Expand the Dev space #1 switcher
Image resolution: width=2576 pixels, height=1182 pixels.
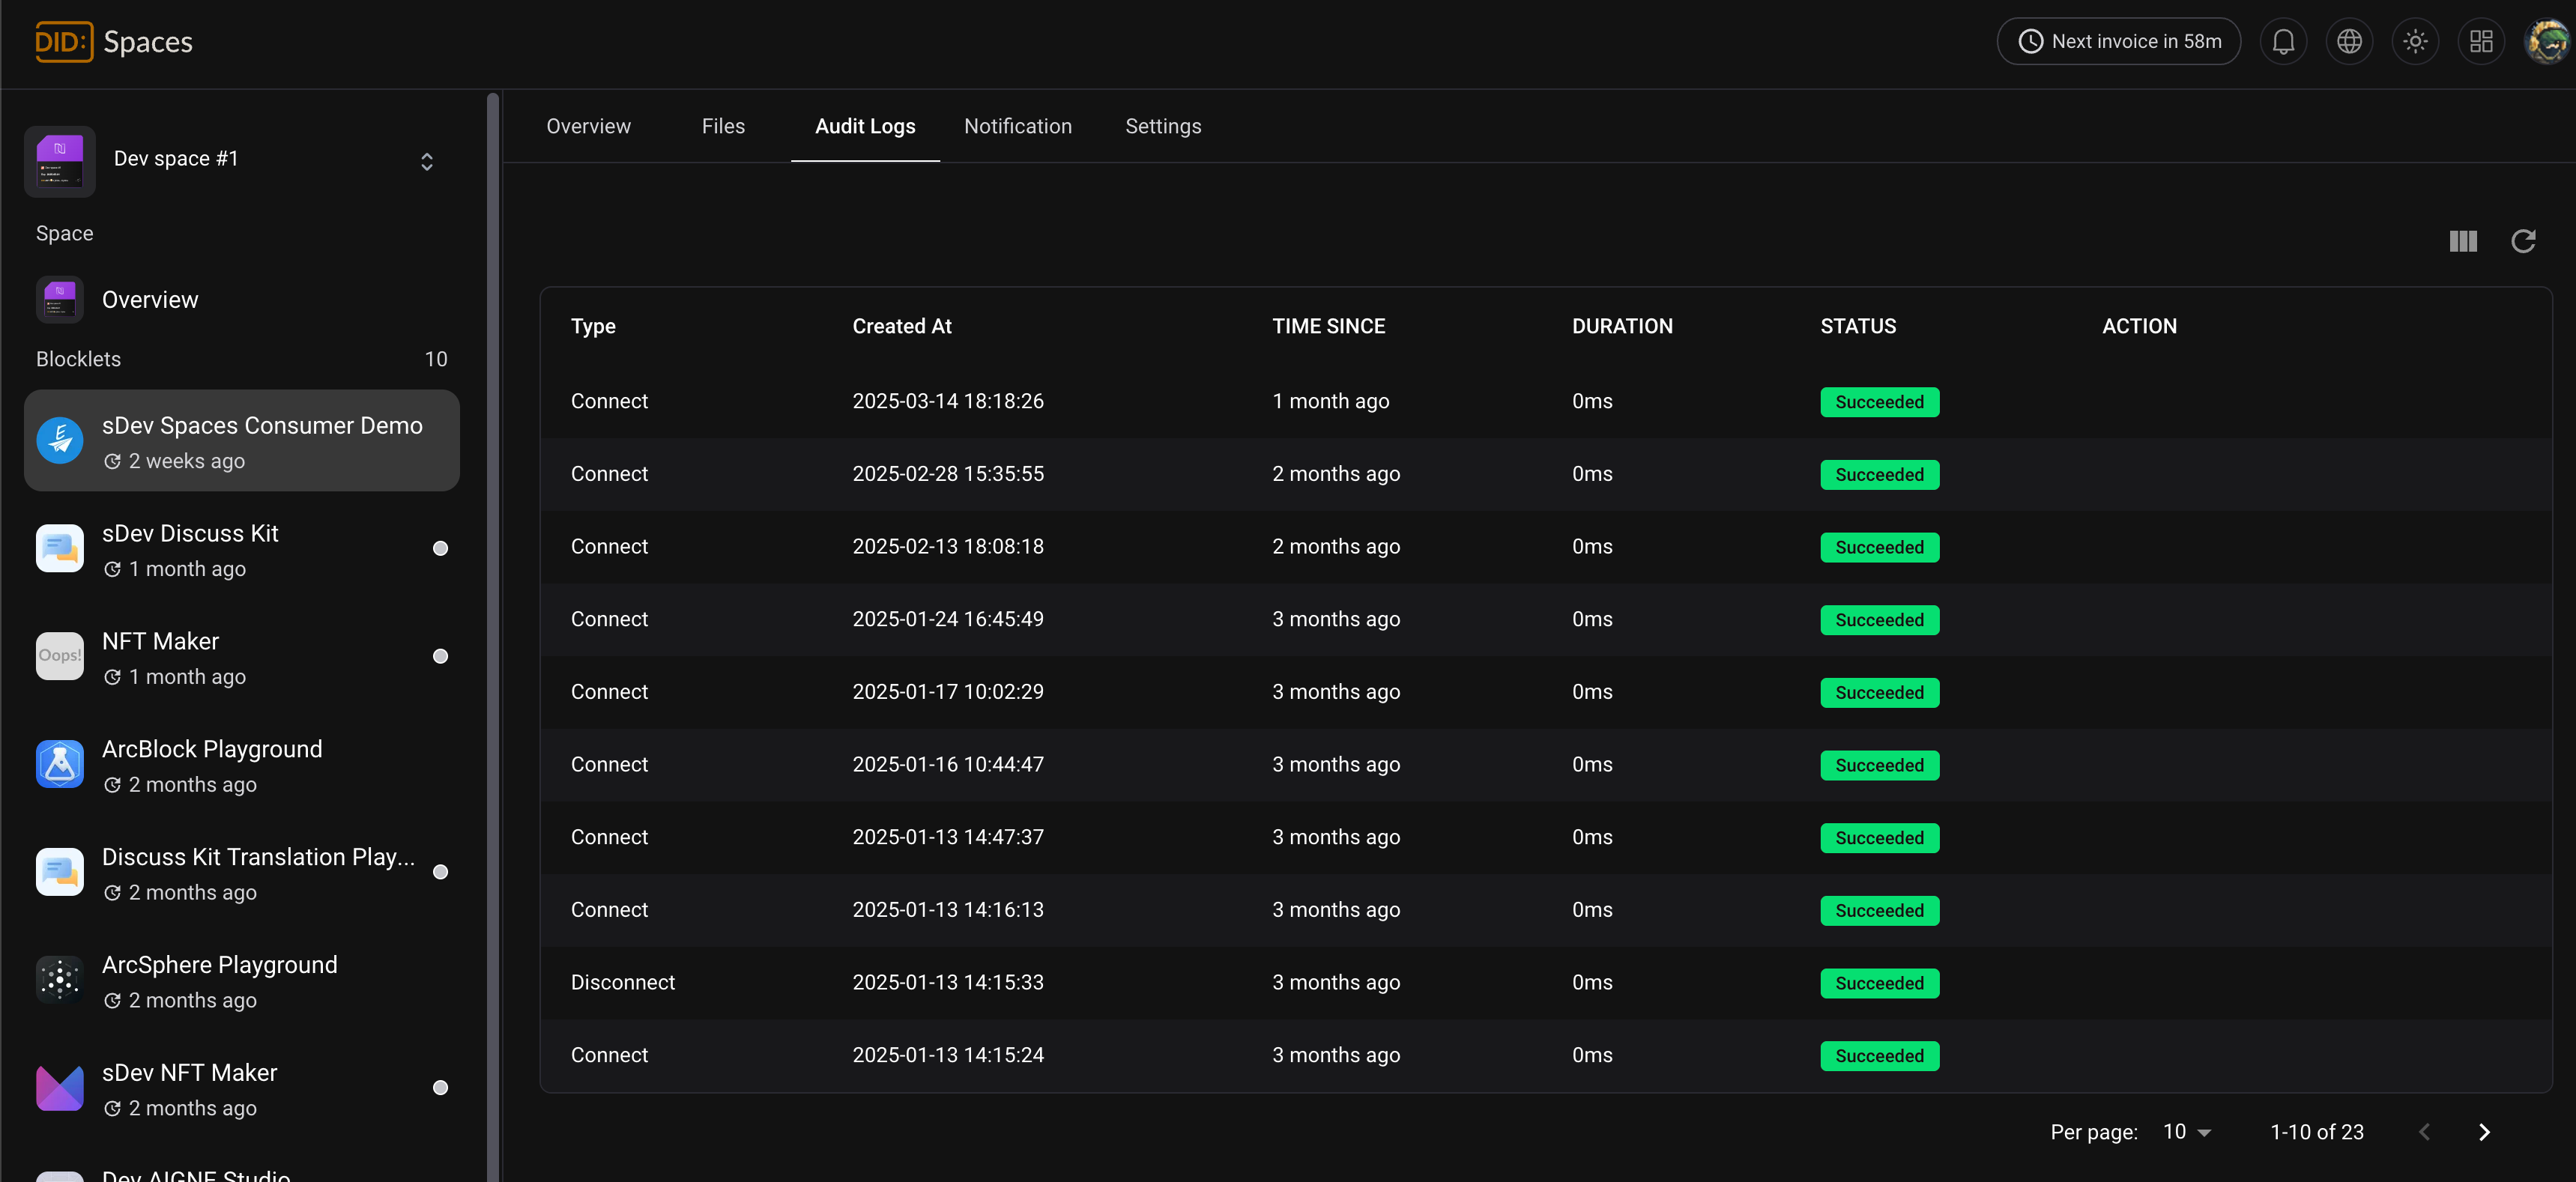(426, 162)
